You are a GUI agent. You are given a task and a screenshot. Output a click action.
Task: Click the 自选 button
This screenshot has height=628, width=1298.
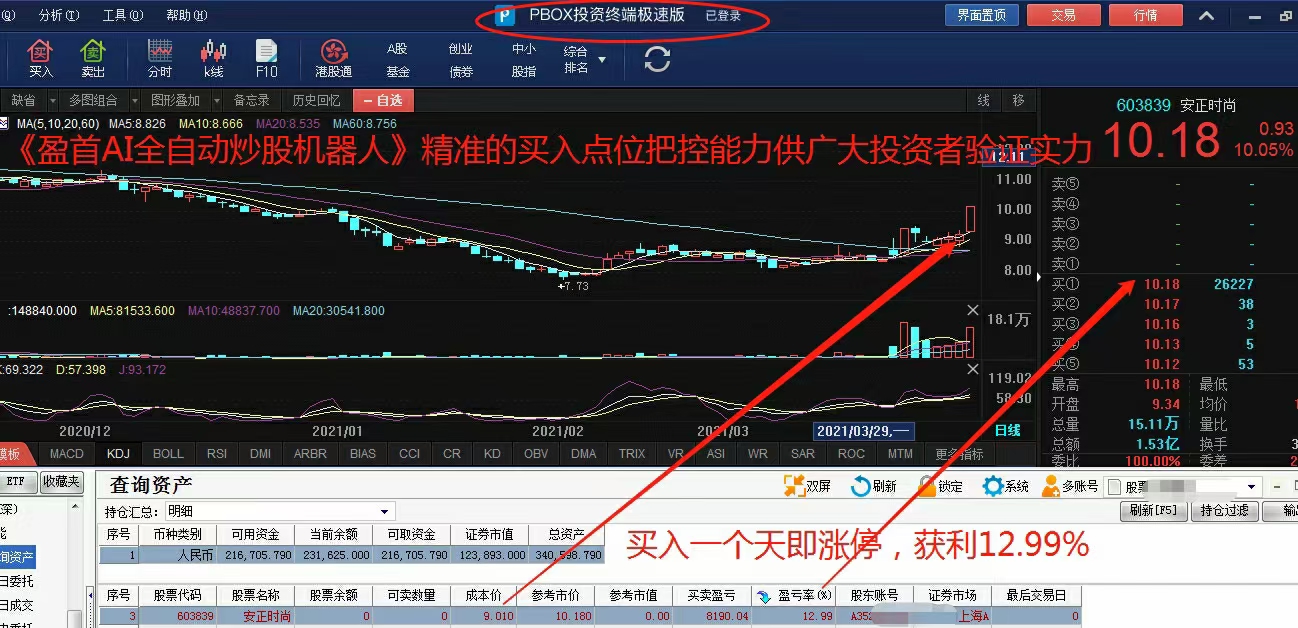384,101
